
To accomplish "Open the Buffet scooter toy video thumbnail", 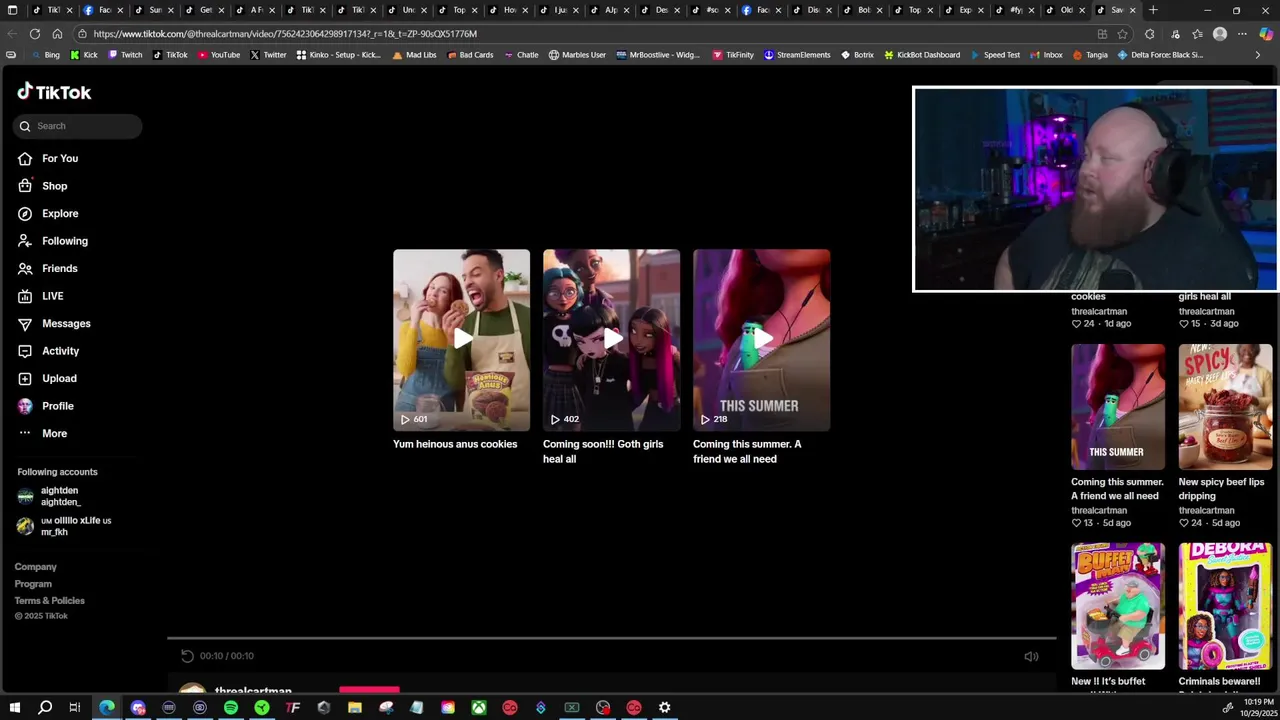I will pyautogui.click(x=1118, y=606).
